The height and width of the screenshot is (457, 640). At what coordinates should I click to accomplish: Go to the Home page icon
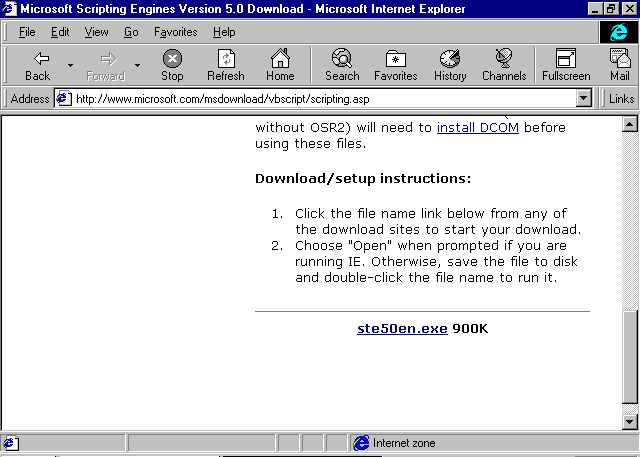(280, 65)
